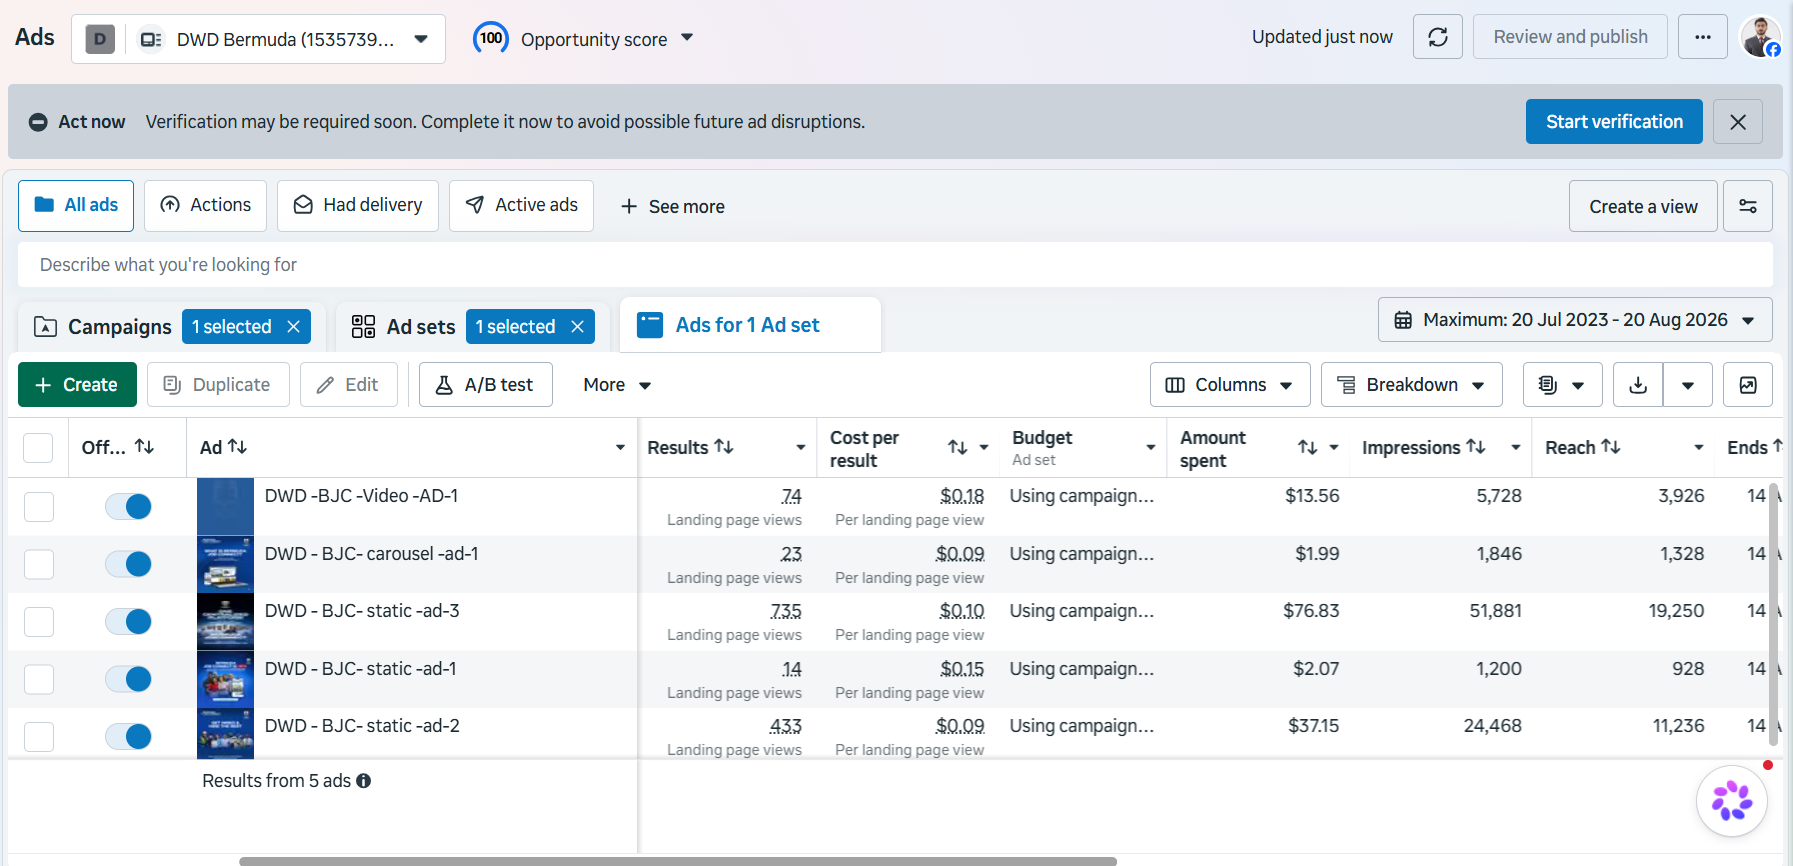Screen dimensions: 1793x866
Task: Open the Budget column options arrow
Action: (1151, 448)
